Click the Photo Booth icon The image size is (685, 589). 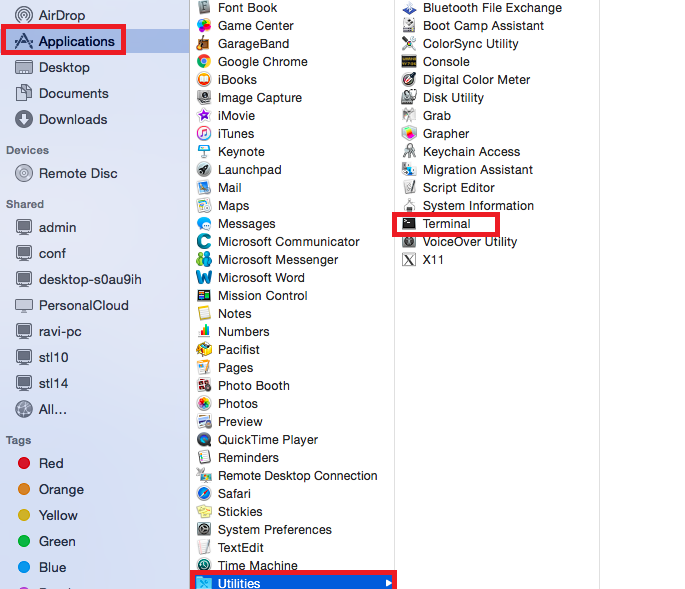(204, 385)
